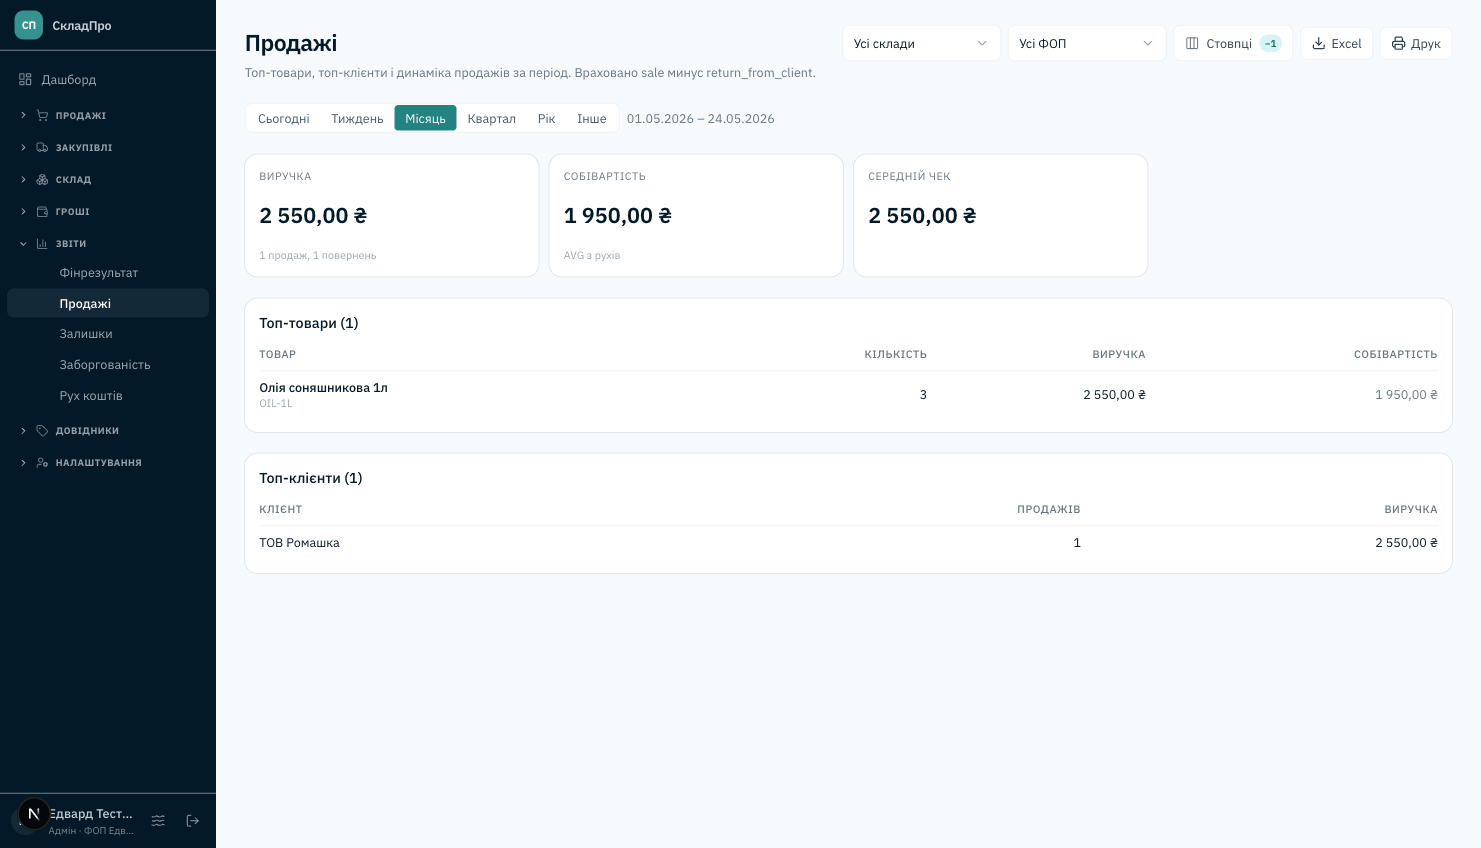Switch period to Тиждень
This screenshot has width=1481, height=848.
click(357, 118)
